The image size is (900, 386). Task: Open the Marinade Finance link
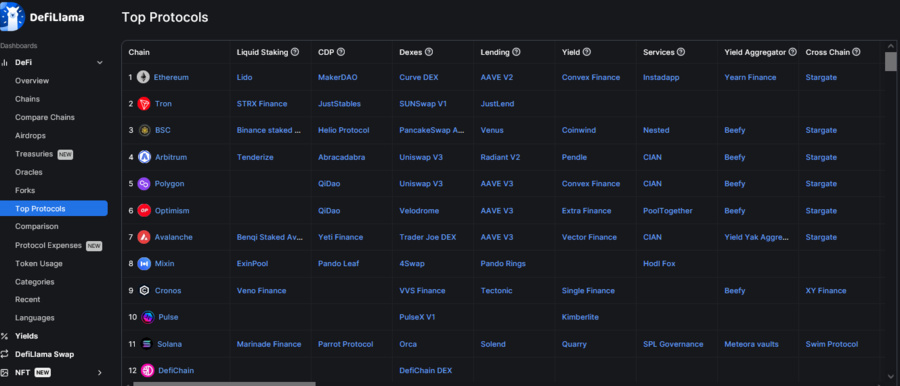(269, 344)
